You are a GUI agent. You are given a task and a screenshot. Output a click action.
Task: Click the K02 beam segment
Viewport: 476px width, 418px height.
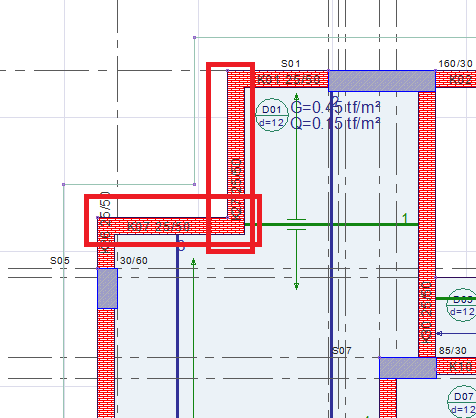[x=456, y=79]
